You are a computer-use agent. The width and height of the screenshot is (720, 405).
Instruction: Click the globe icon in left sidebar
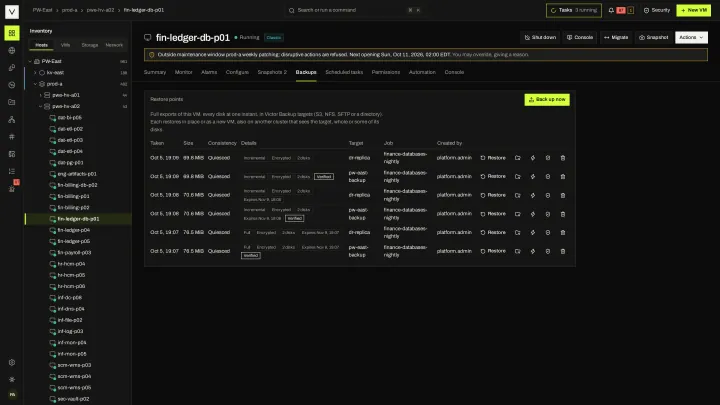click(11, 51)
